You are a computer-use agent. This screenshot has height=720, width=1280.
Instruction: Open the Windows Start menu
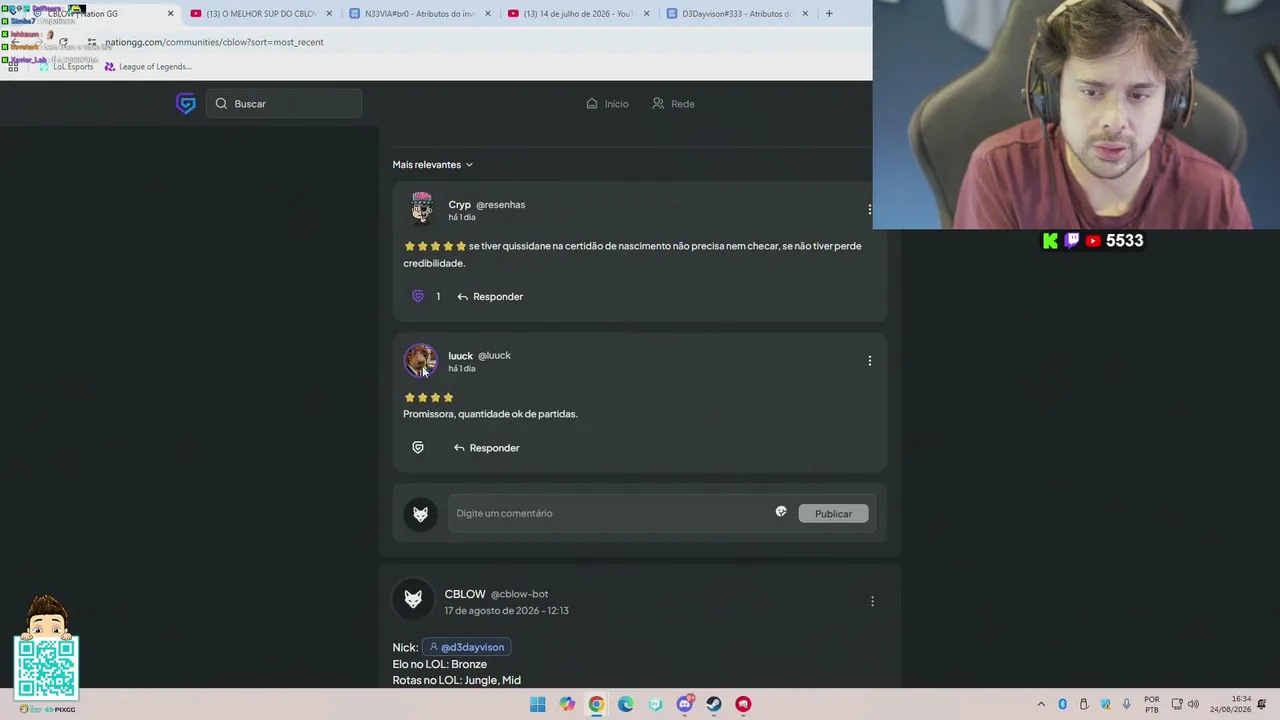(538, 704)
